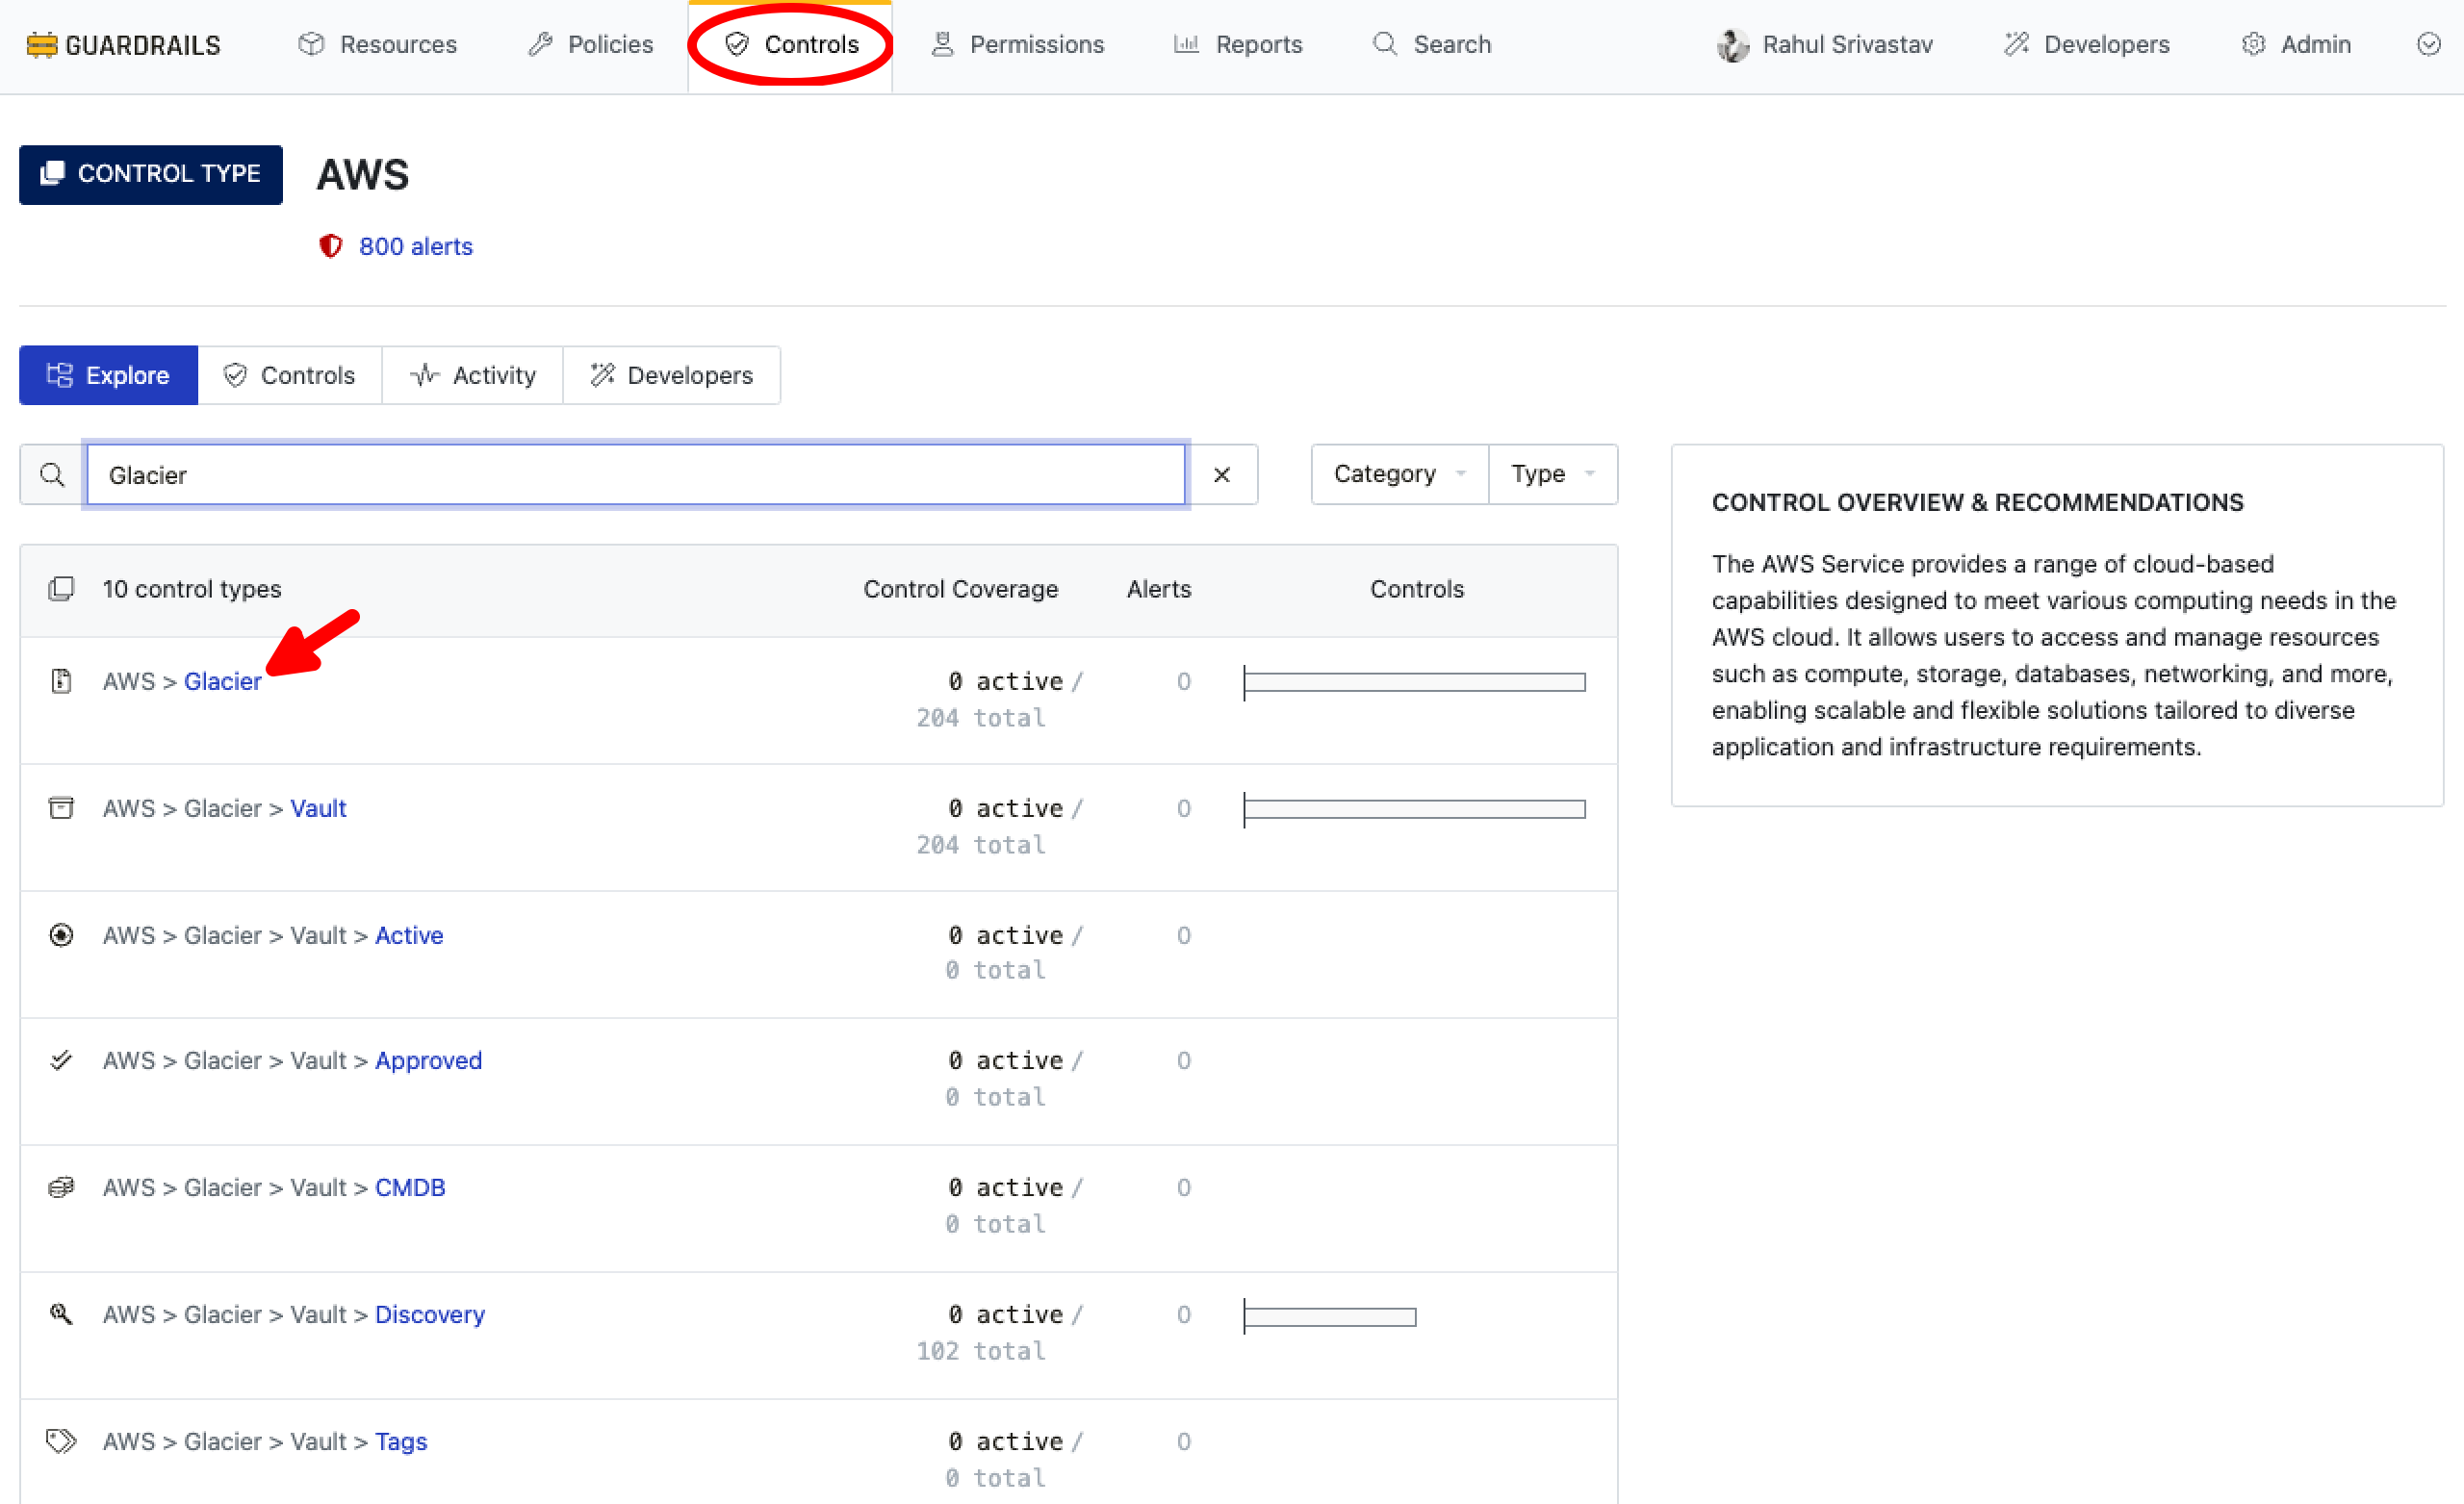Click the CMDB row database icon

pos(61,1187)
